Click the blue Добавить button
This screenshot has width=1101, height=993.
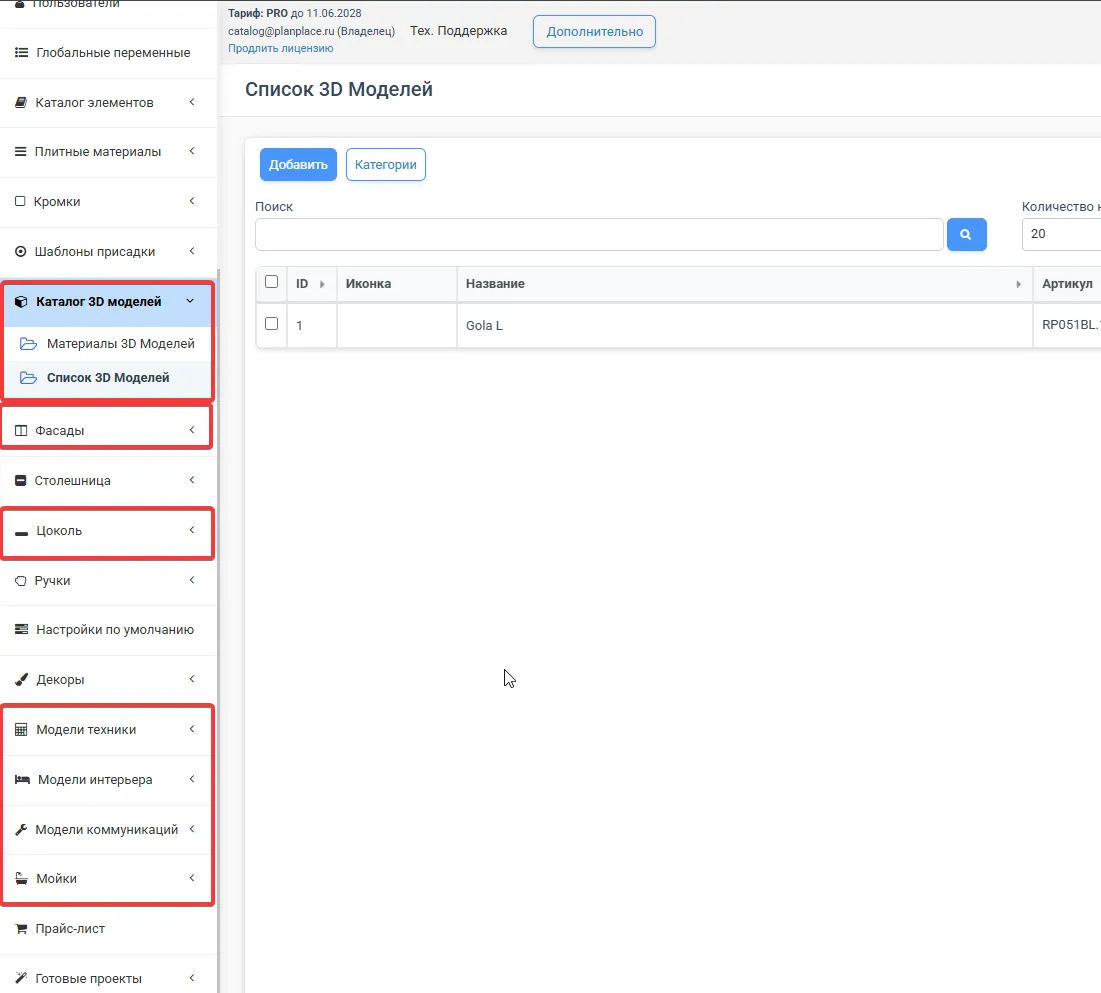[298, 164]
